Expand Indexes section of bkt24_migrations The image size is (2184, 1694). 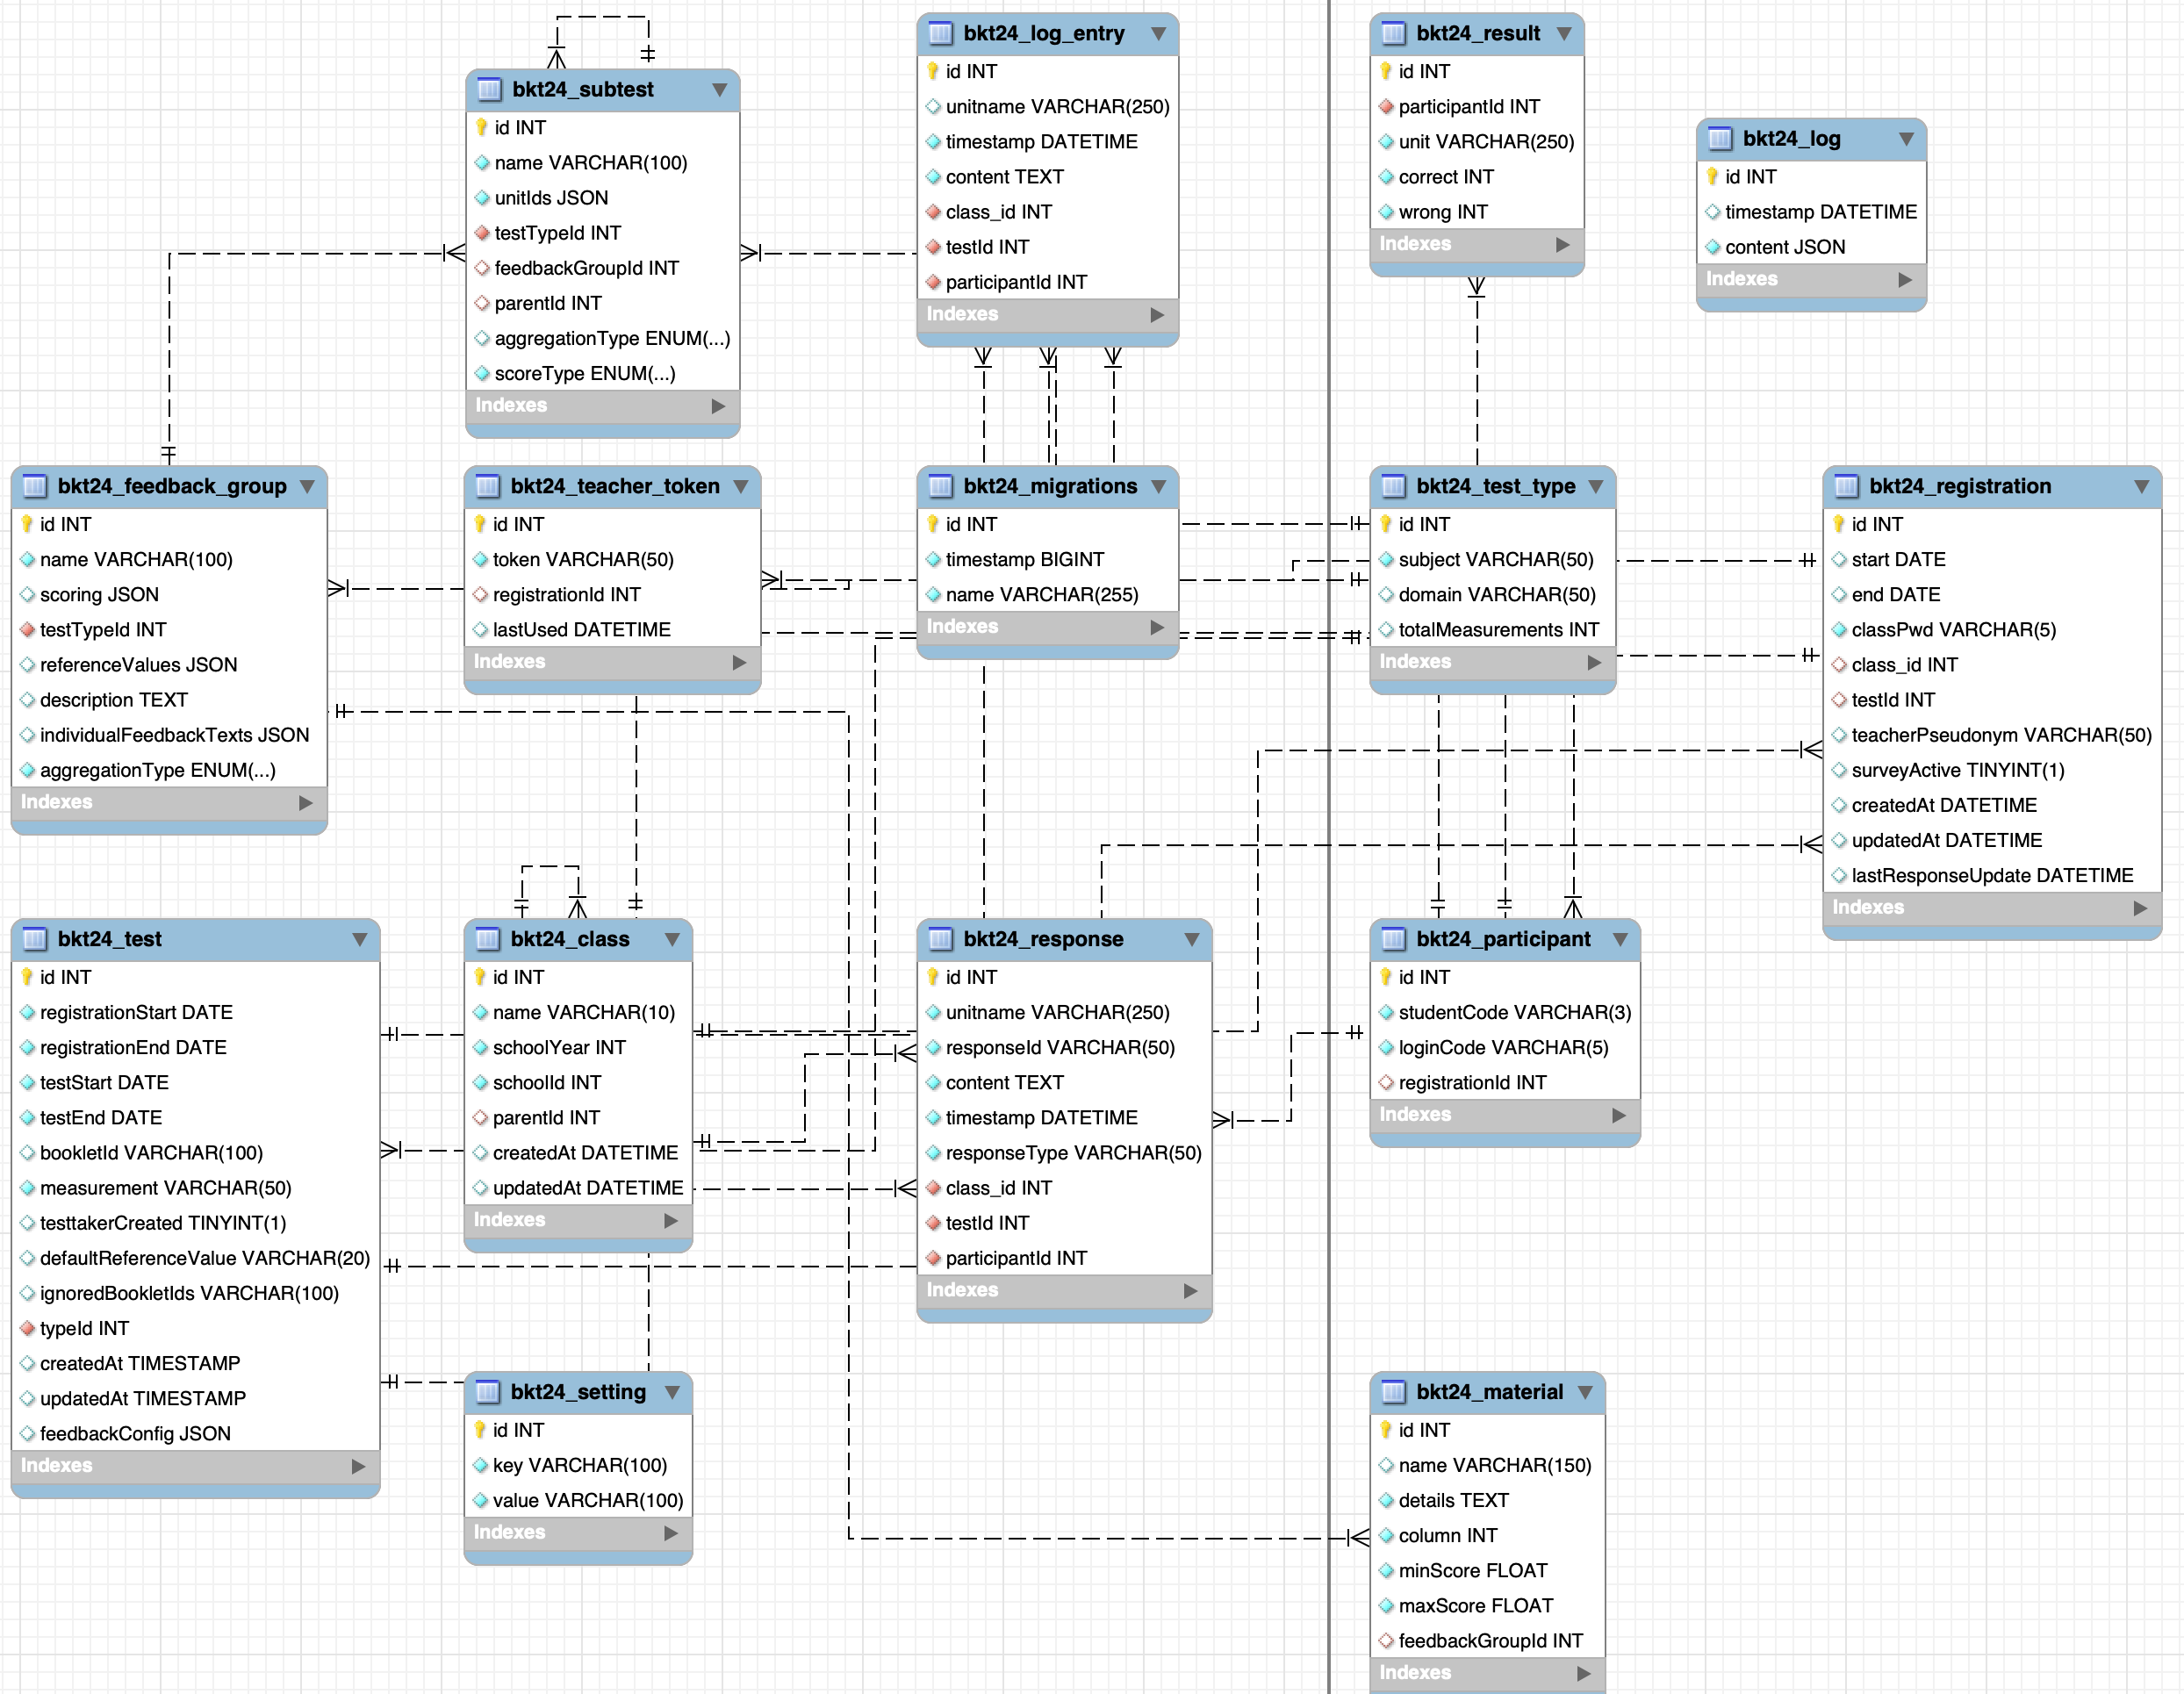[1157, 628]
